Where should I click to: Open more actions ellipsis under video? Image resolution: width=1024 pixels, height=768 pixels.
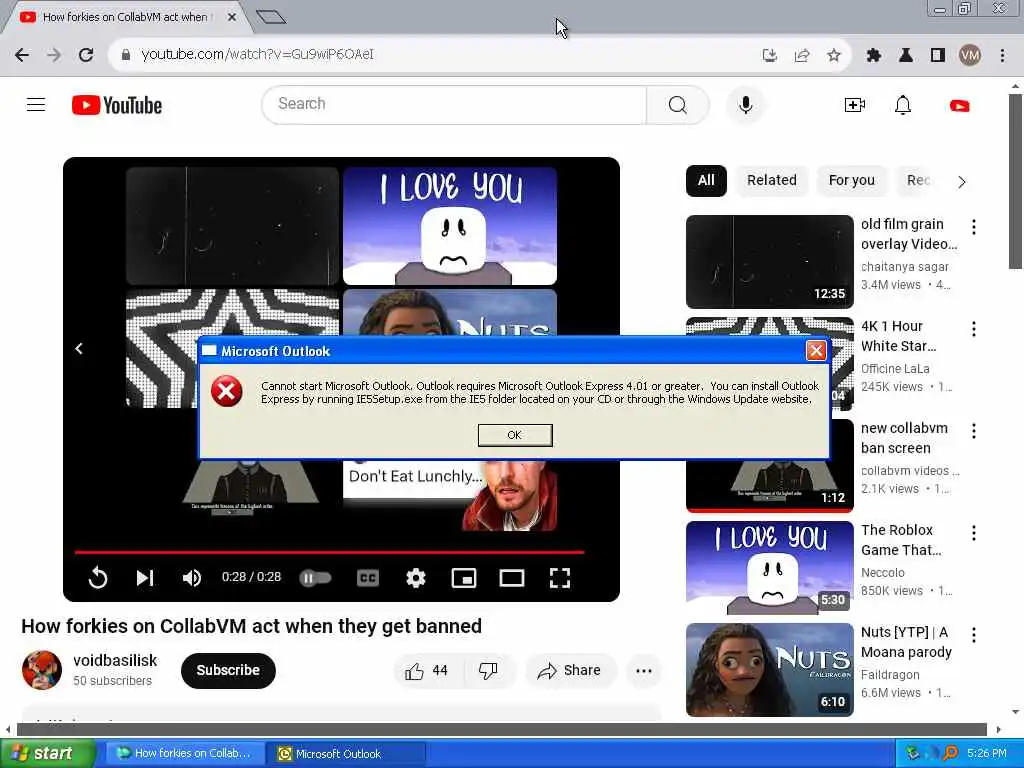[x=643, y=671]
